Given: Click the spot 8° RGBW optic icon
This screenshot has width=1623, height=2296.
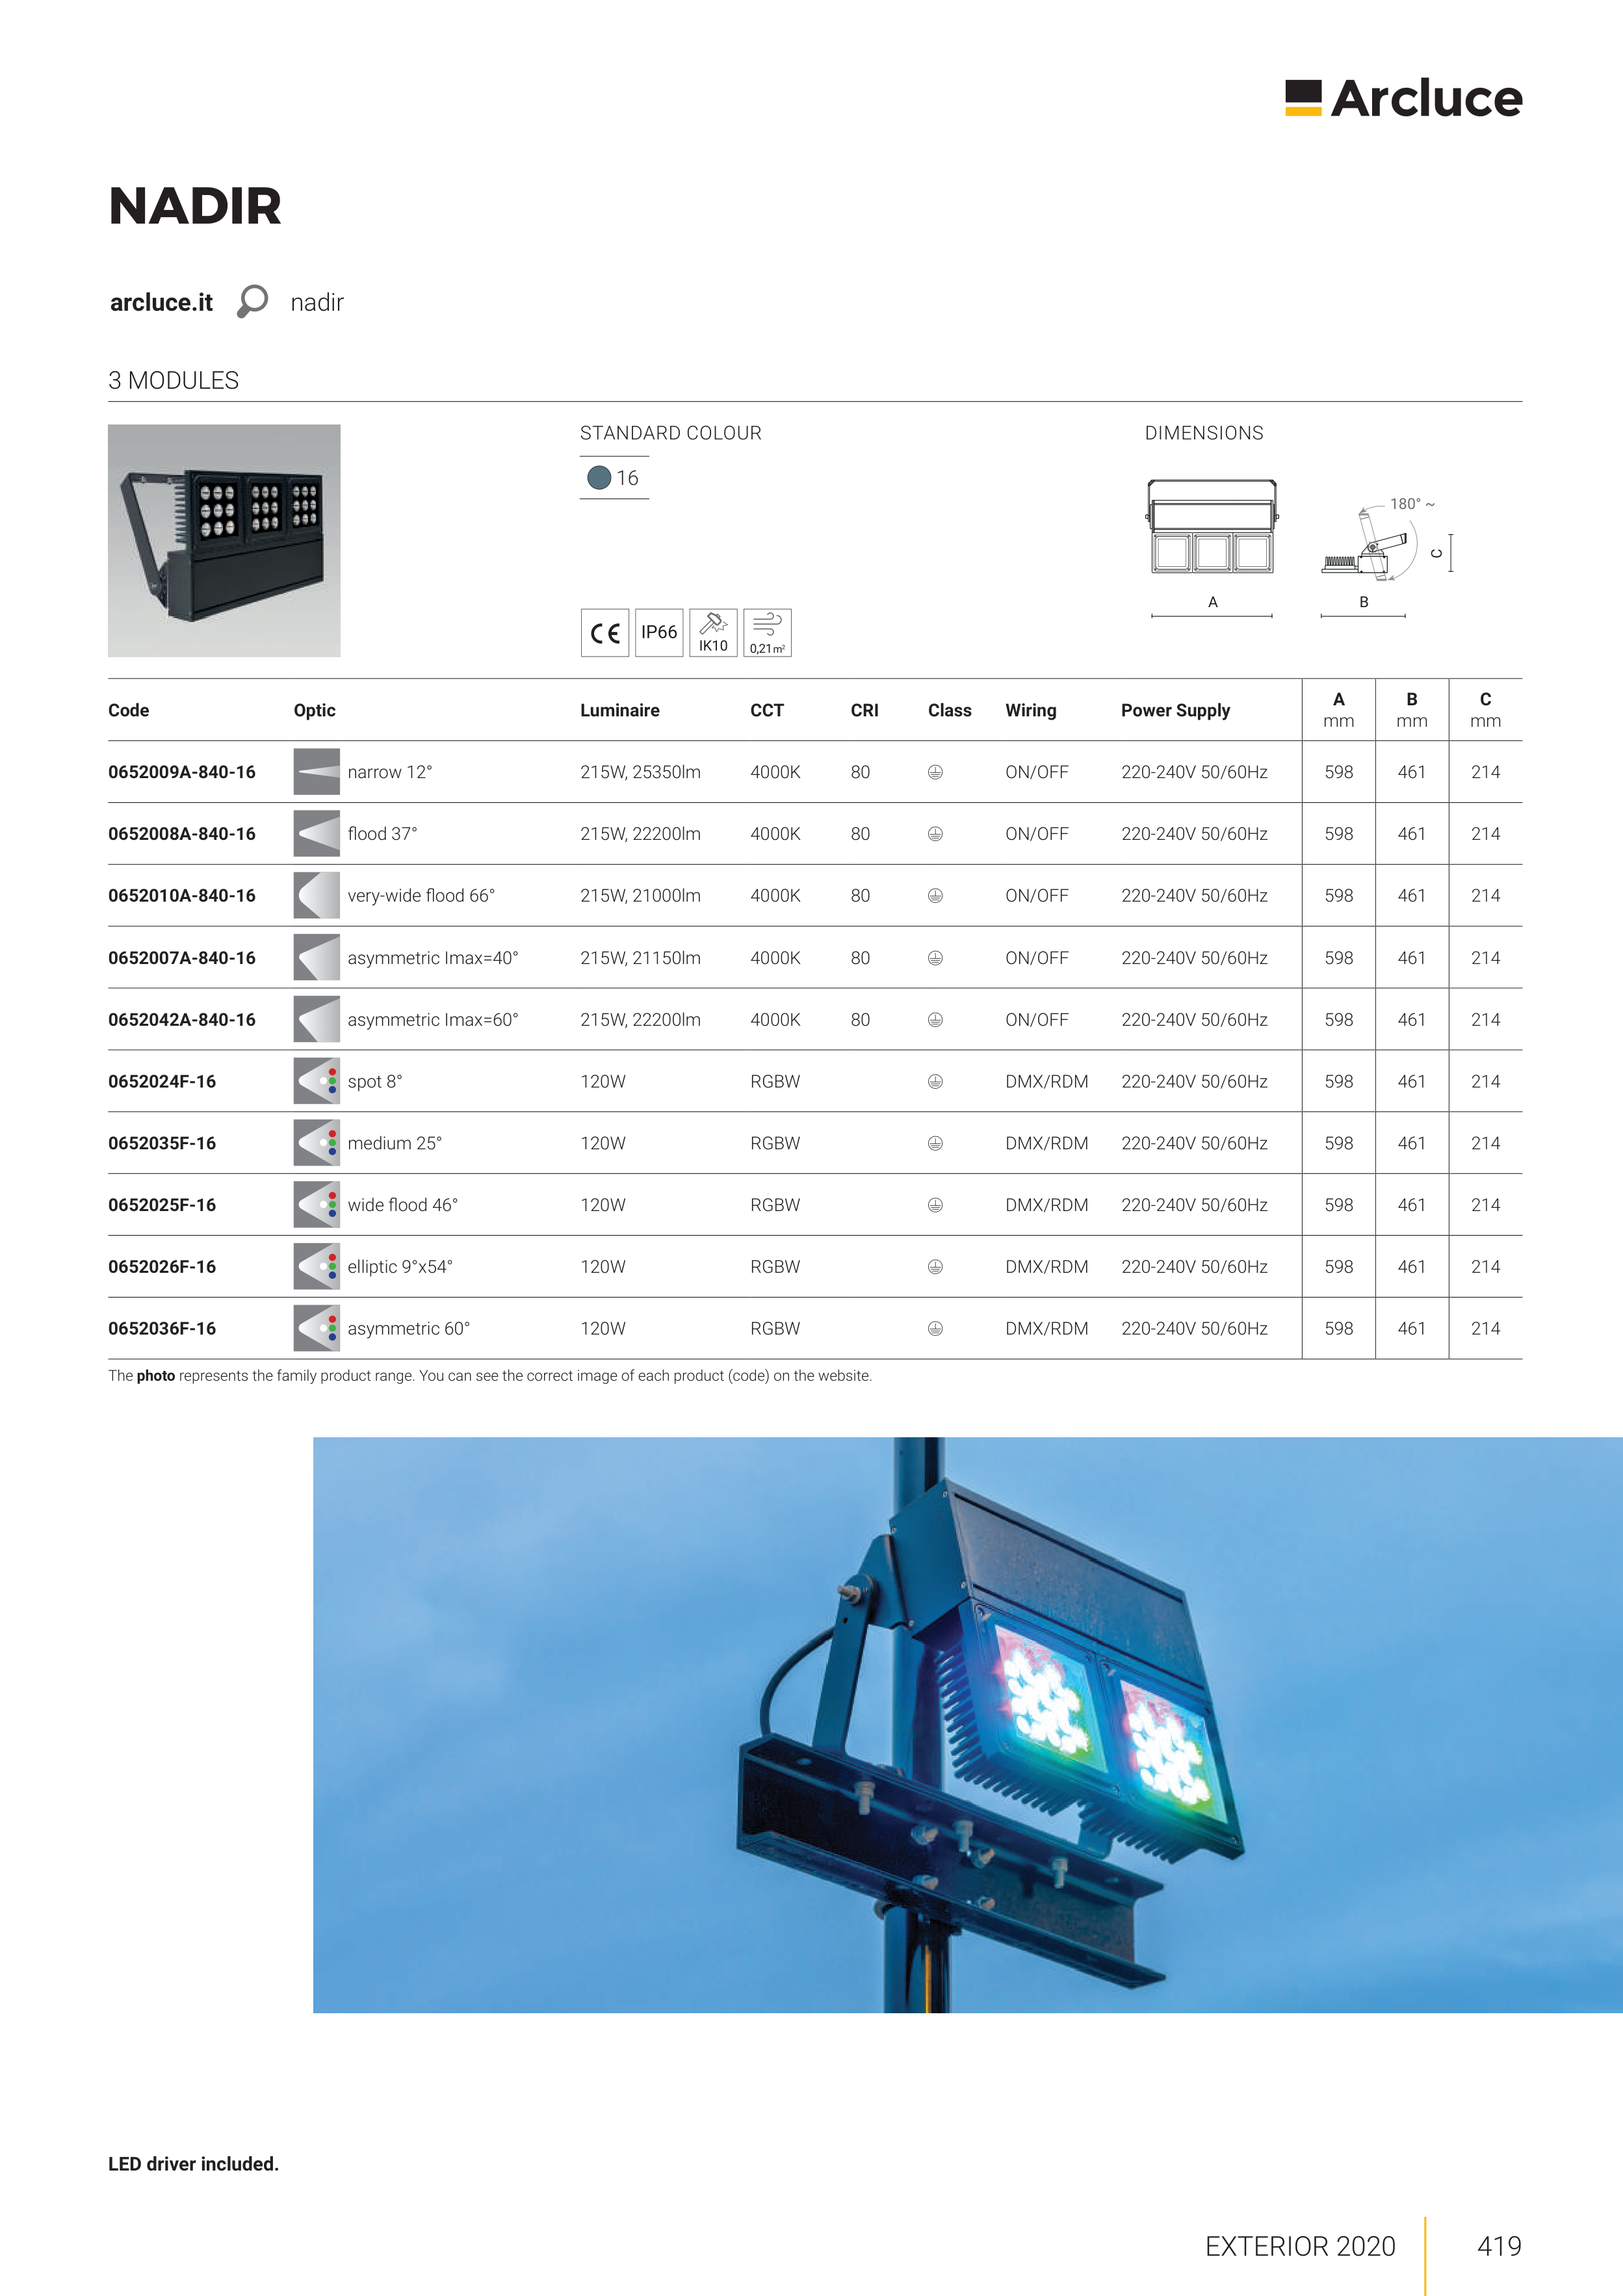Looking at the screenshot, I should click(317, 1081).
